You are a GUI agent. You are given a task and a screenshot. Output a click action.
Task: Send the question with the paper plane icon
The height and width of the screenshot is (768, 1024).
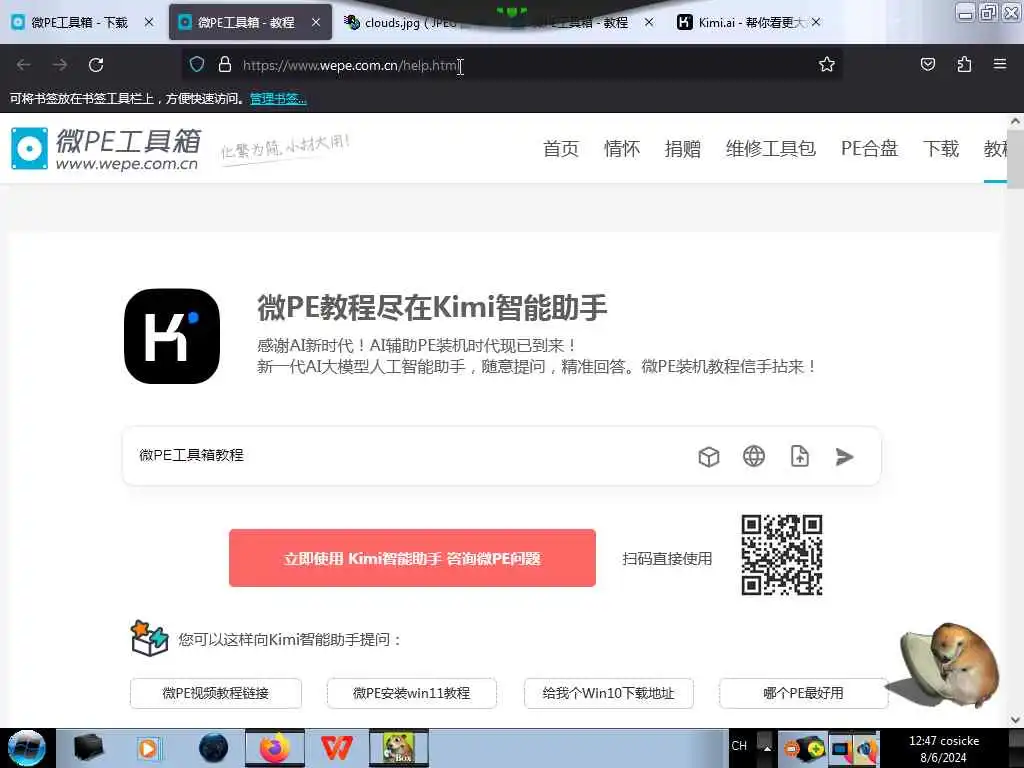click(x=844, y=456)
